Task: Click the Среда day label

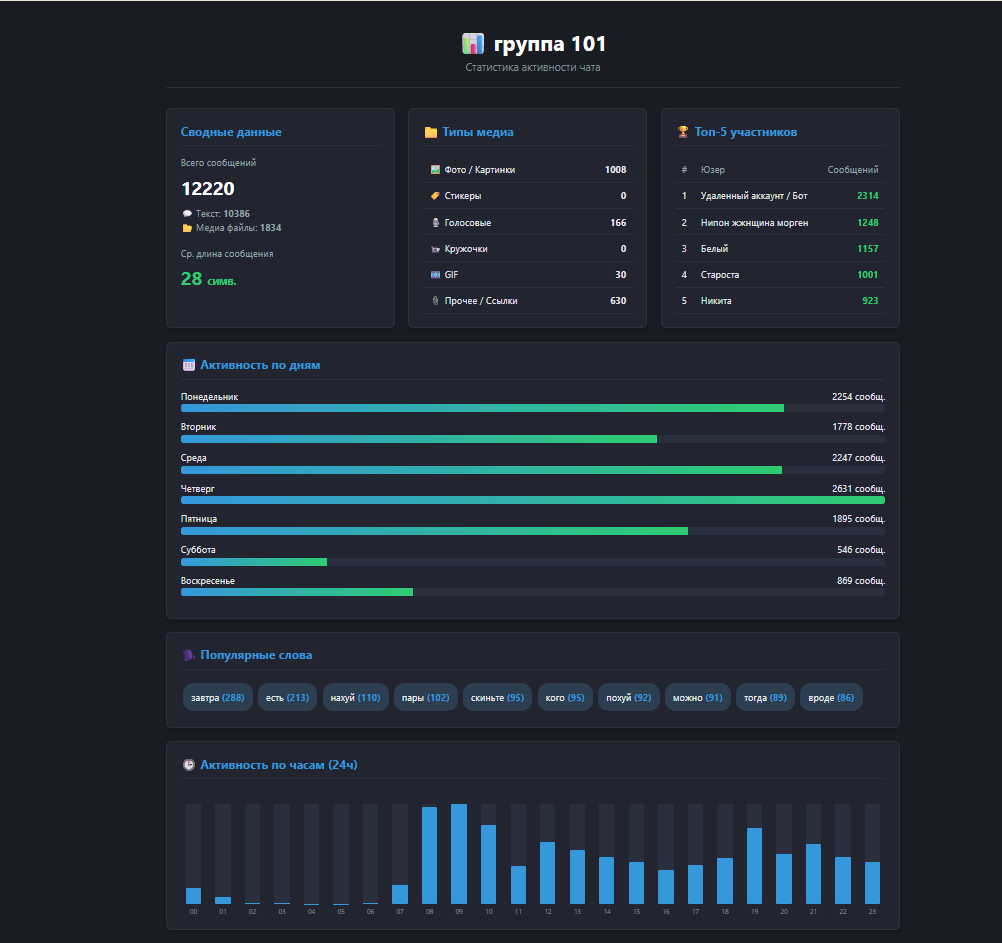Action: point(194,458)
